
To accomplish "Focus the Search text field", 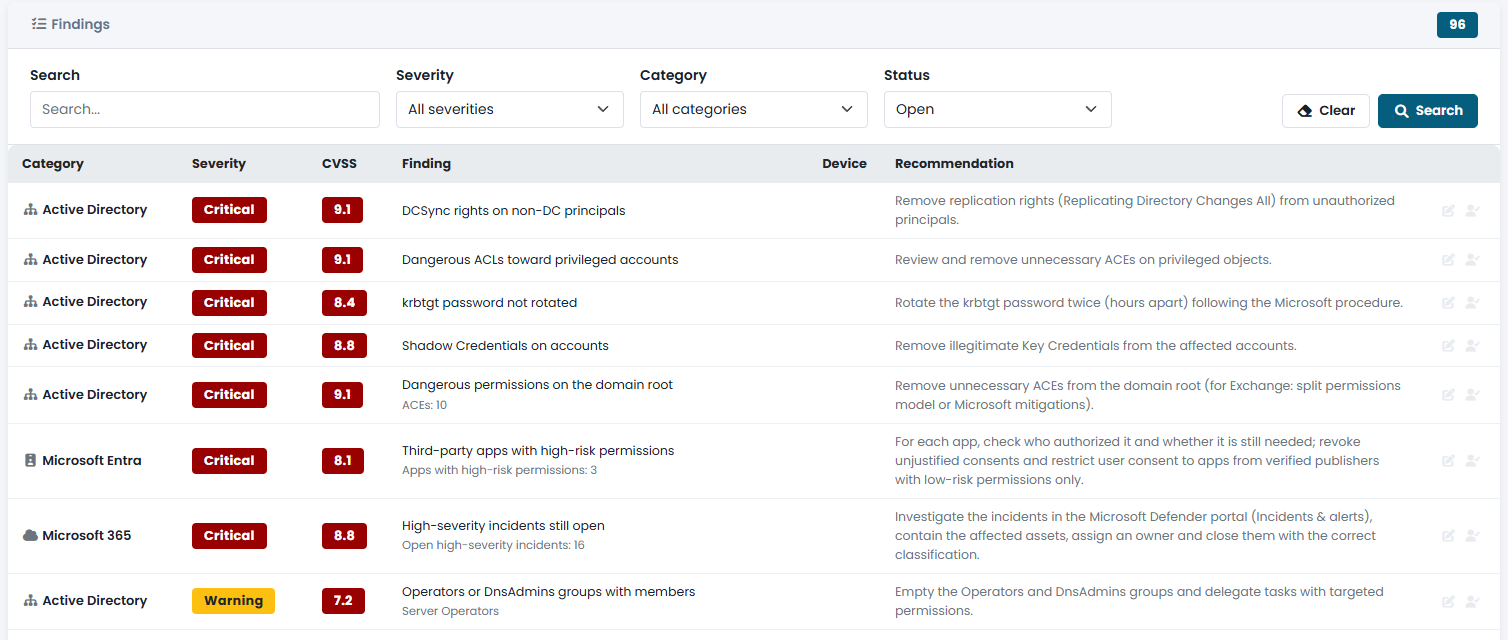I will (x=205, y=110).
